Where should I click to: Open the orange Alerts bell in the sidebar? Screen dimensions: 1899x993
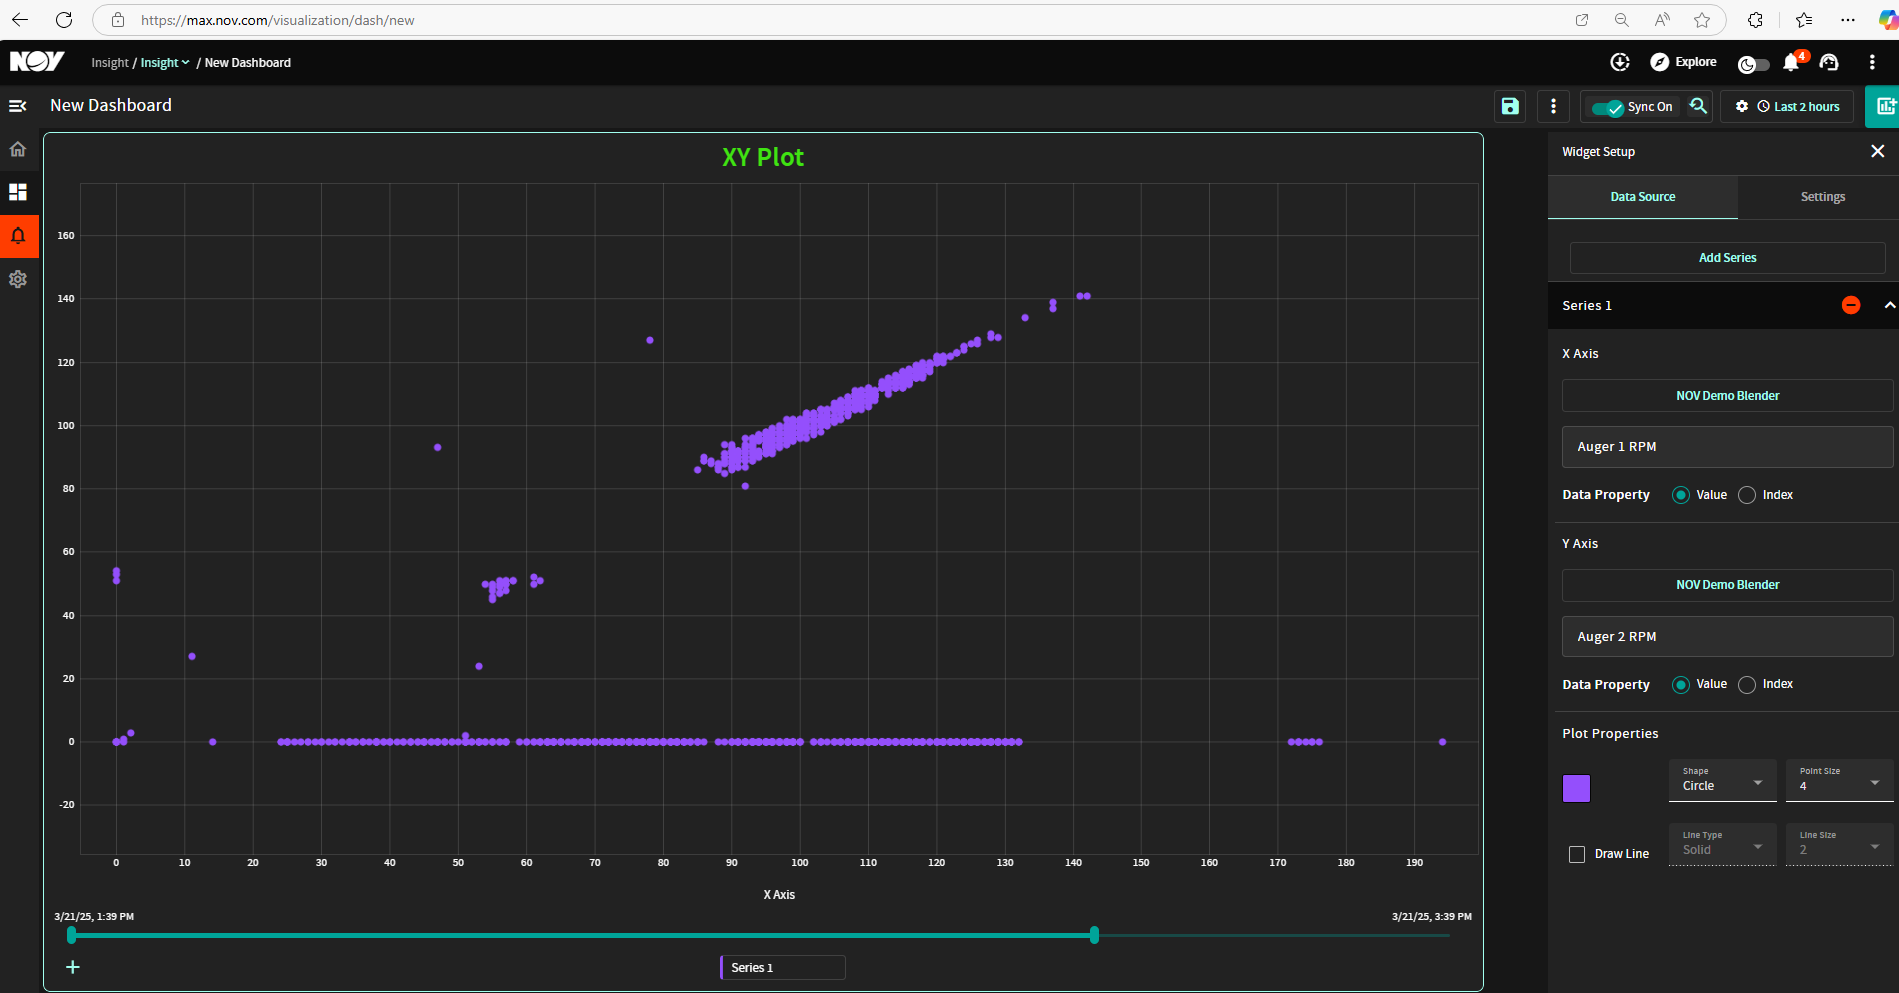click(x=18, y=236)
